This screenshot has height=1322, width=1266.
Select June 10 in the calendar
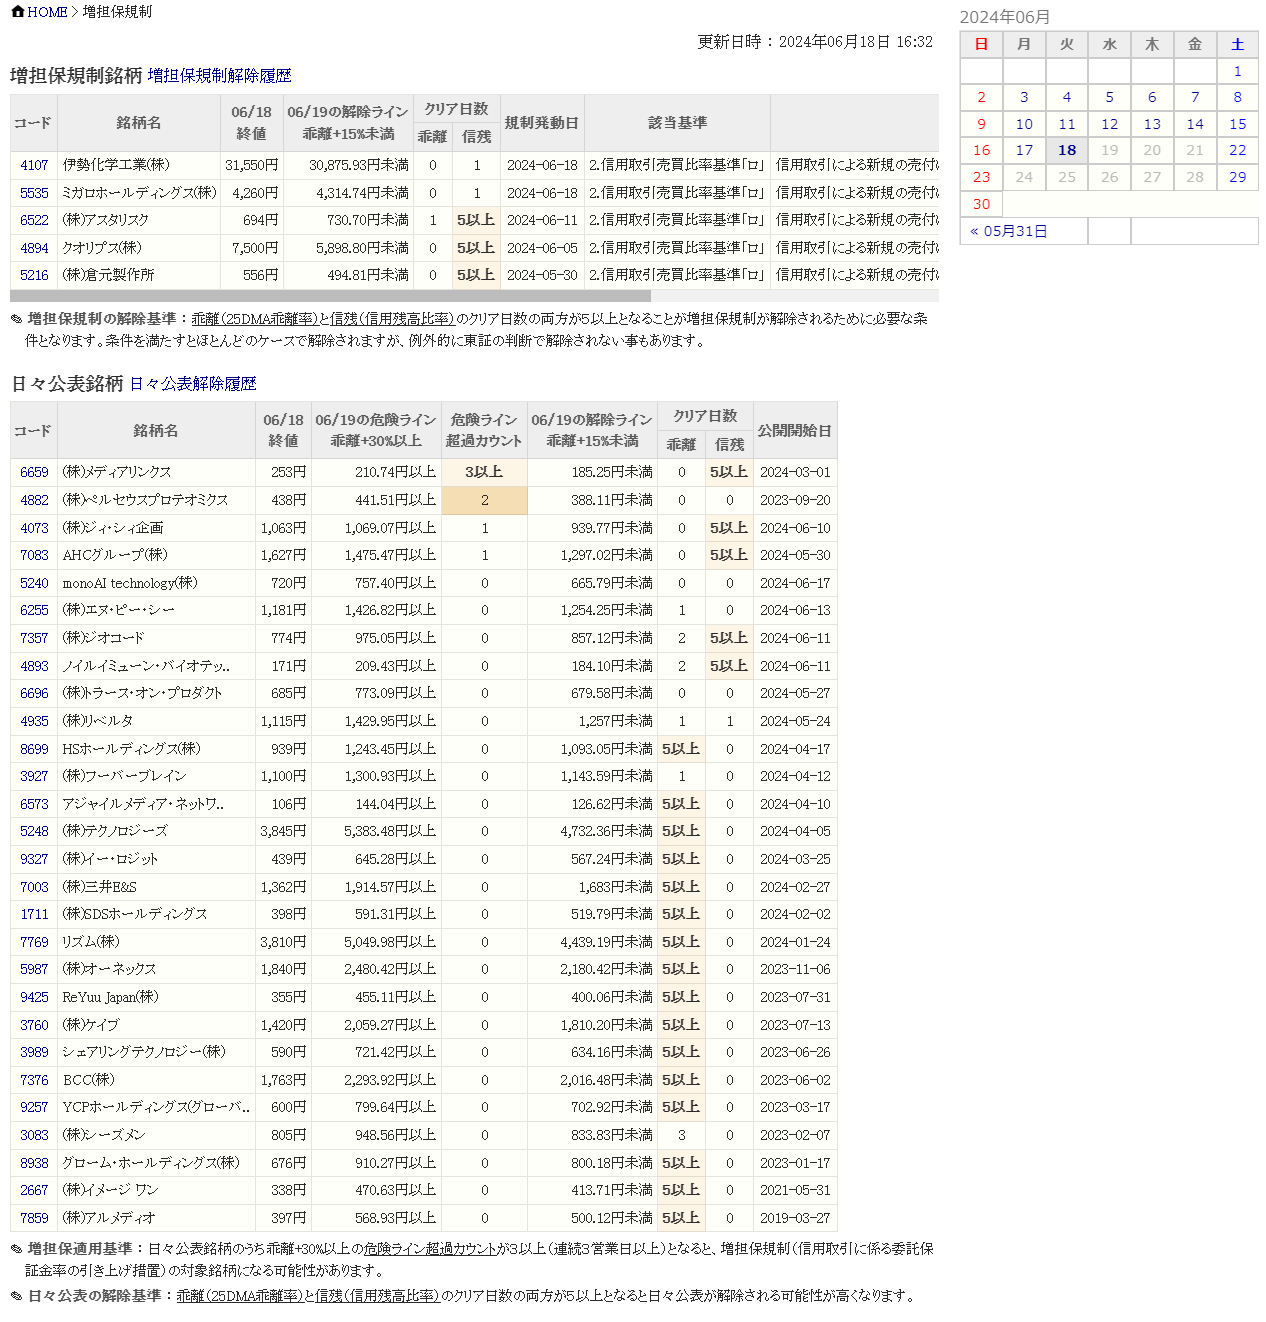(1024, 124)
